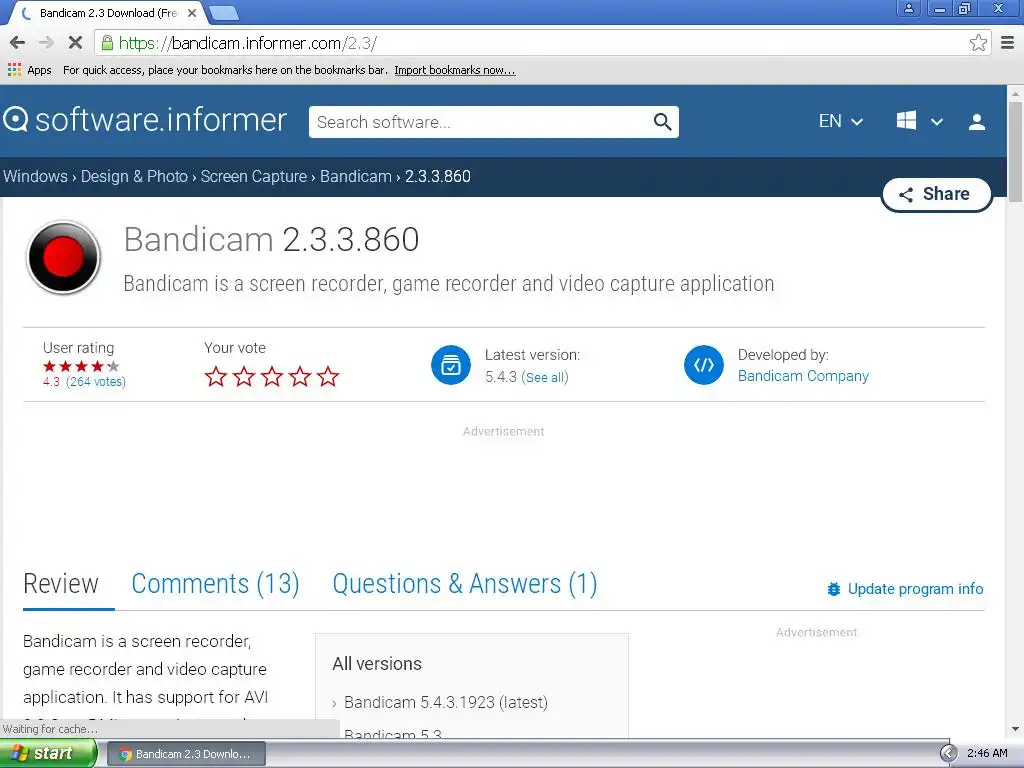Screen dimensions: 1024x768
Task: Click the Windows platform logo icon
Action: [906, 120]
